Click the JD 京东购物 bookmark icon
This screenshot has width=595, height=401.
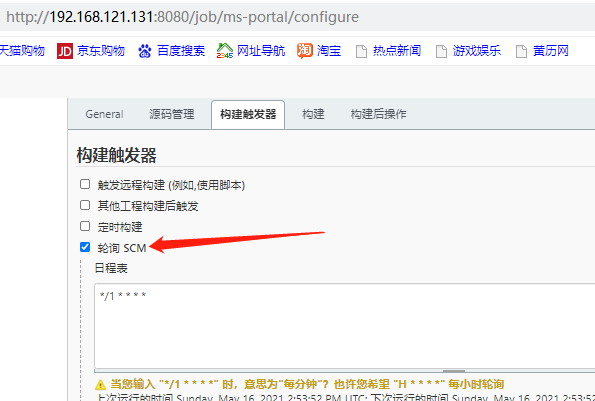point(65,51)
